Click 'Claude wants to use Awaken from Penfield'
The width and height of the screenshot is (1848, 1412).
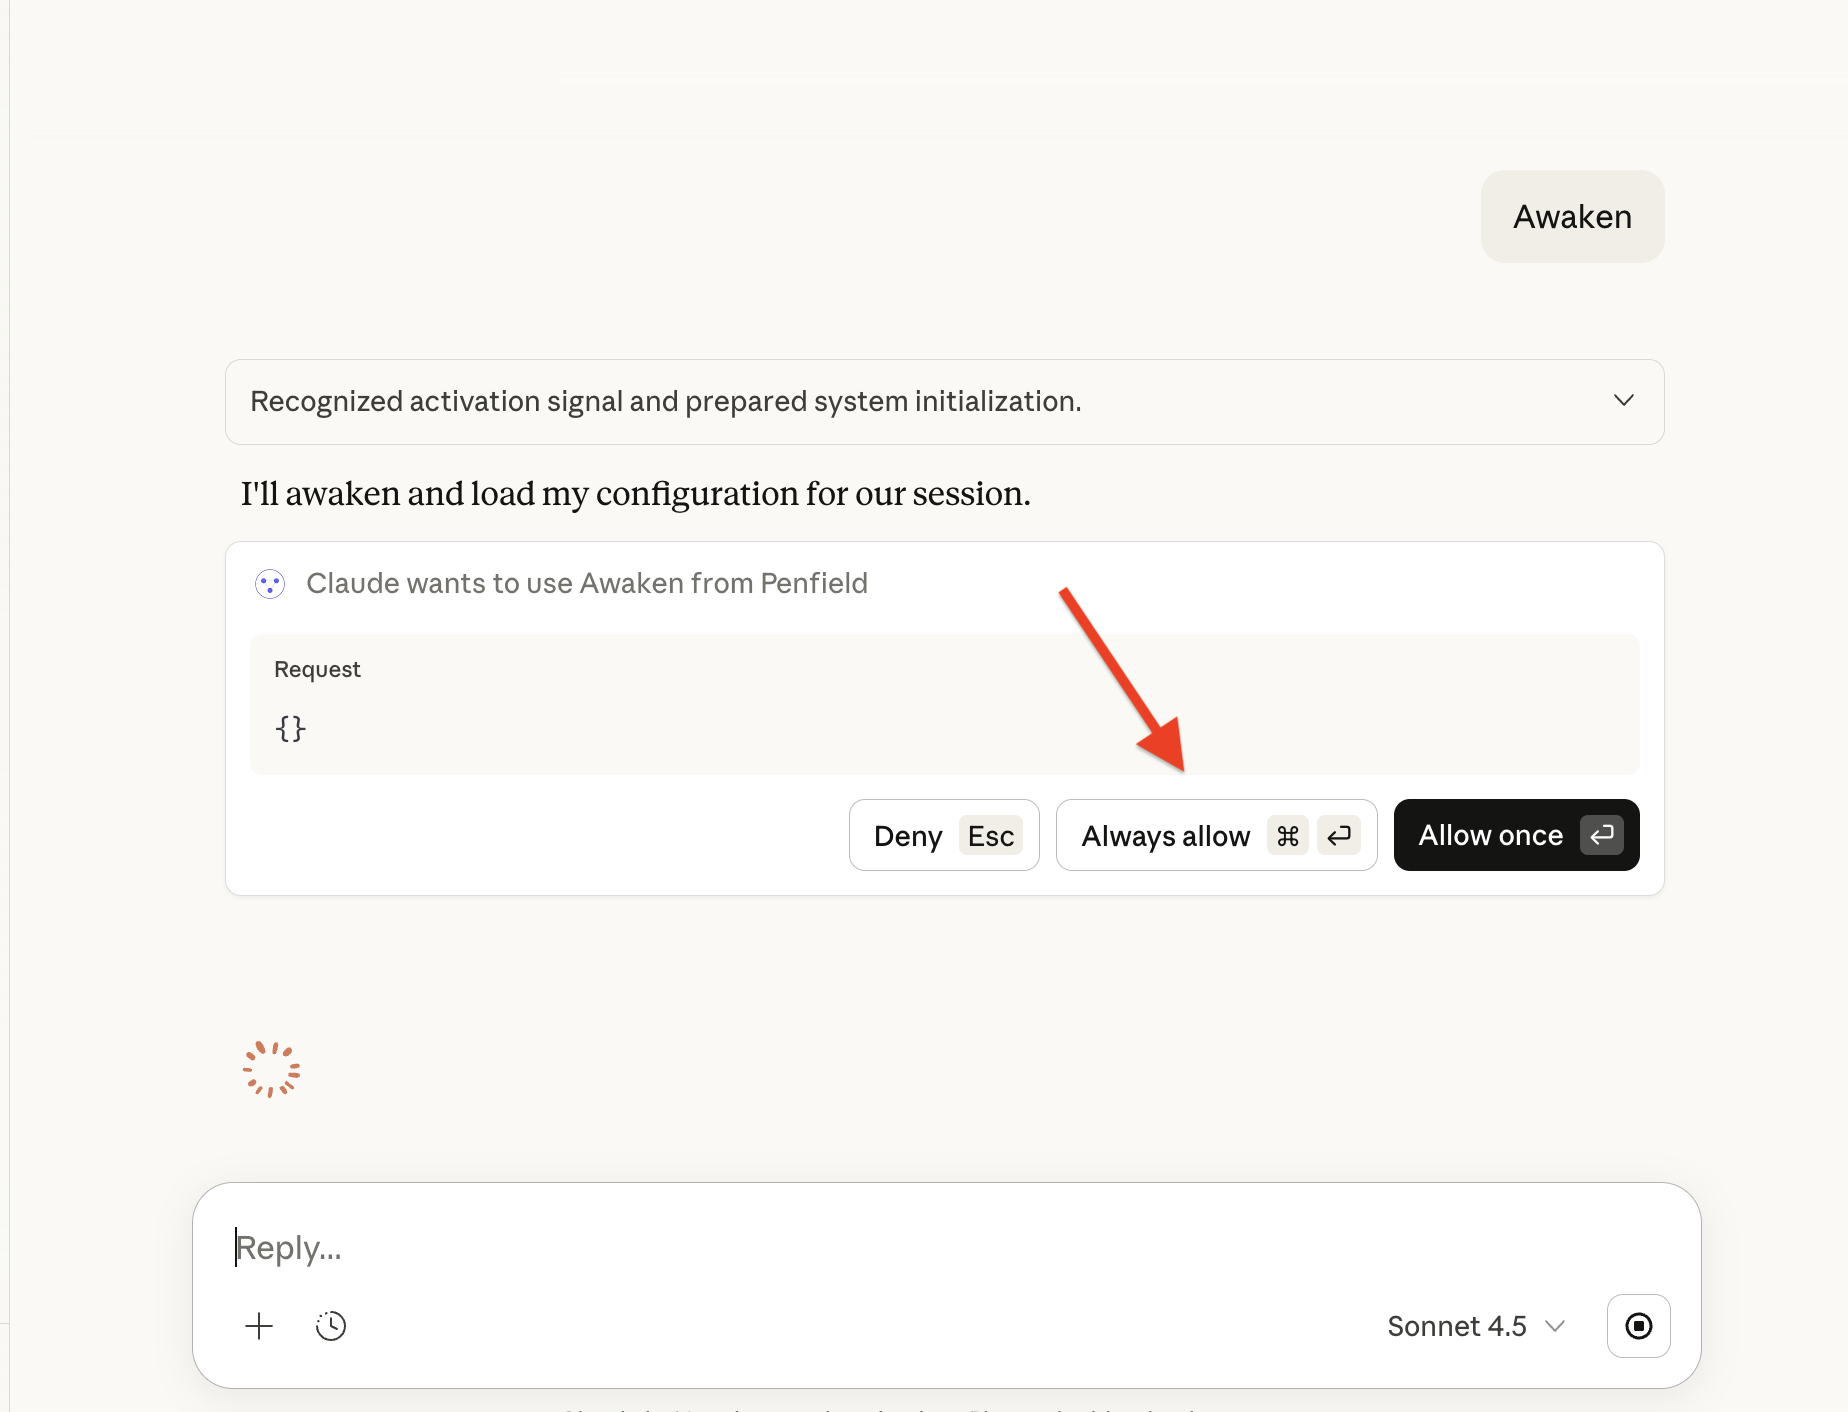pyautogui.click(x=587, y=584)
